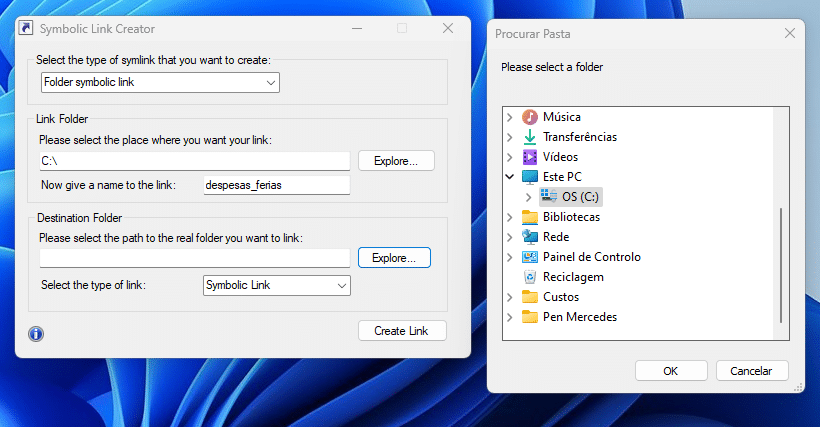Confirm folder selection with OK

671,371
